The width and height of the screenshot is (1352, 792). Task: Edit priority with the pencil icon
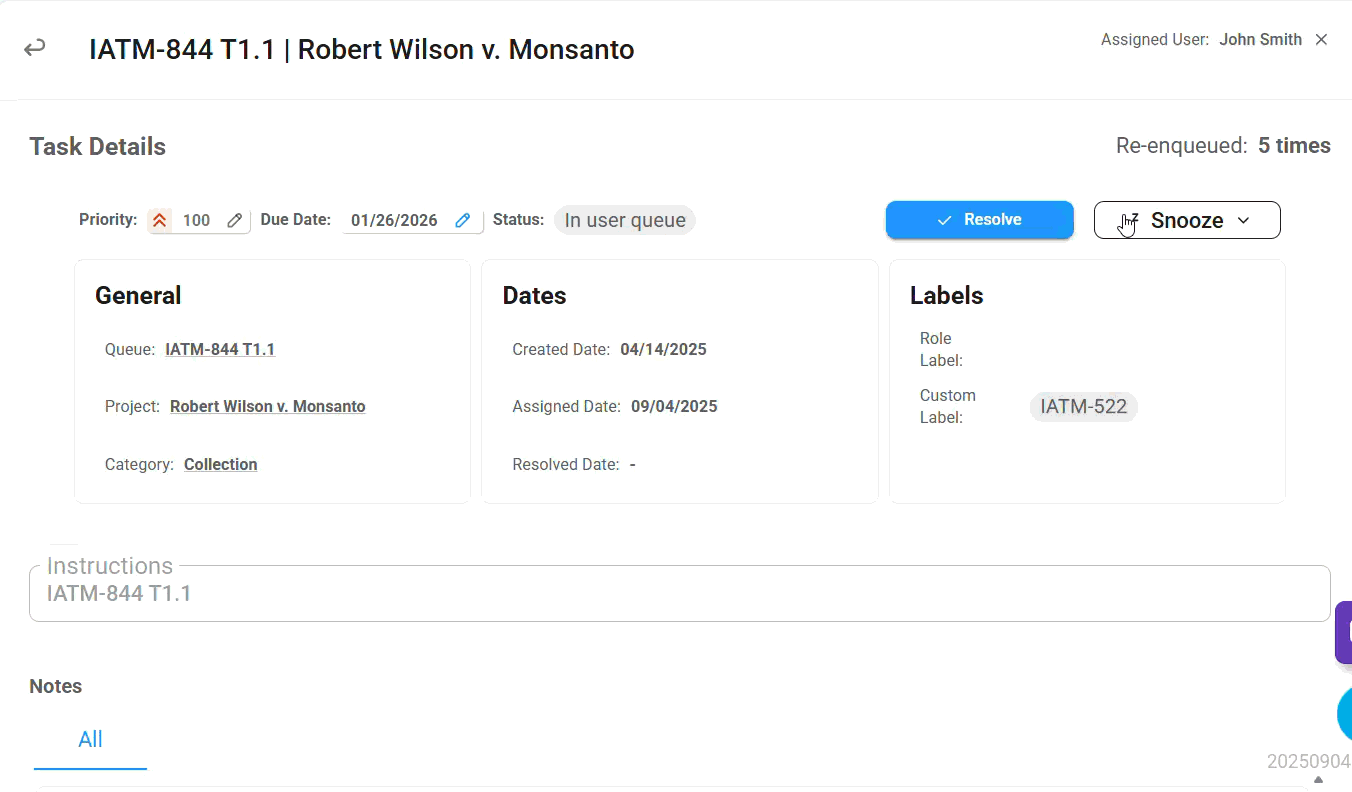(235, 220)
